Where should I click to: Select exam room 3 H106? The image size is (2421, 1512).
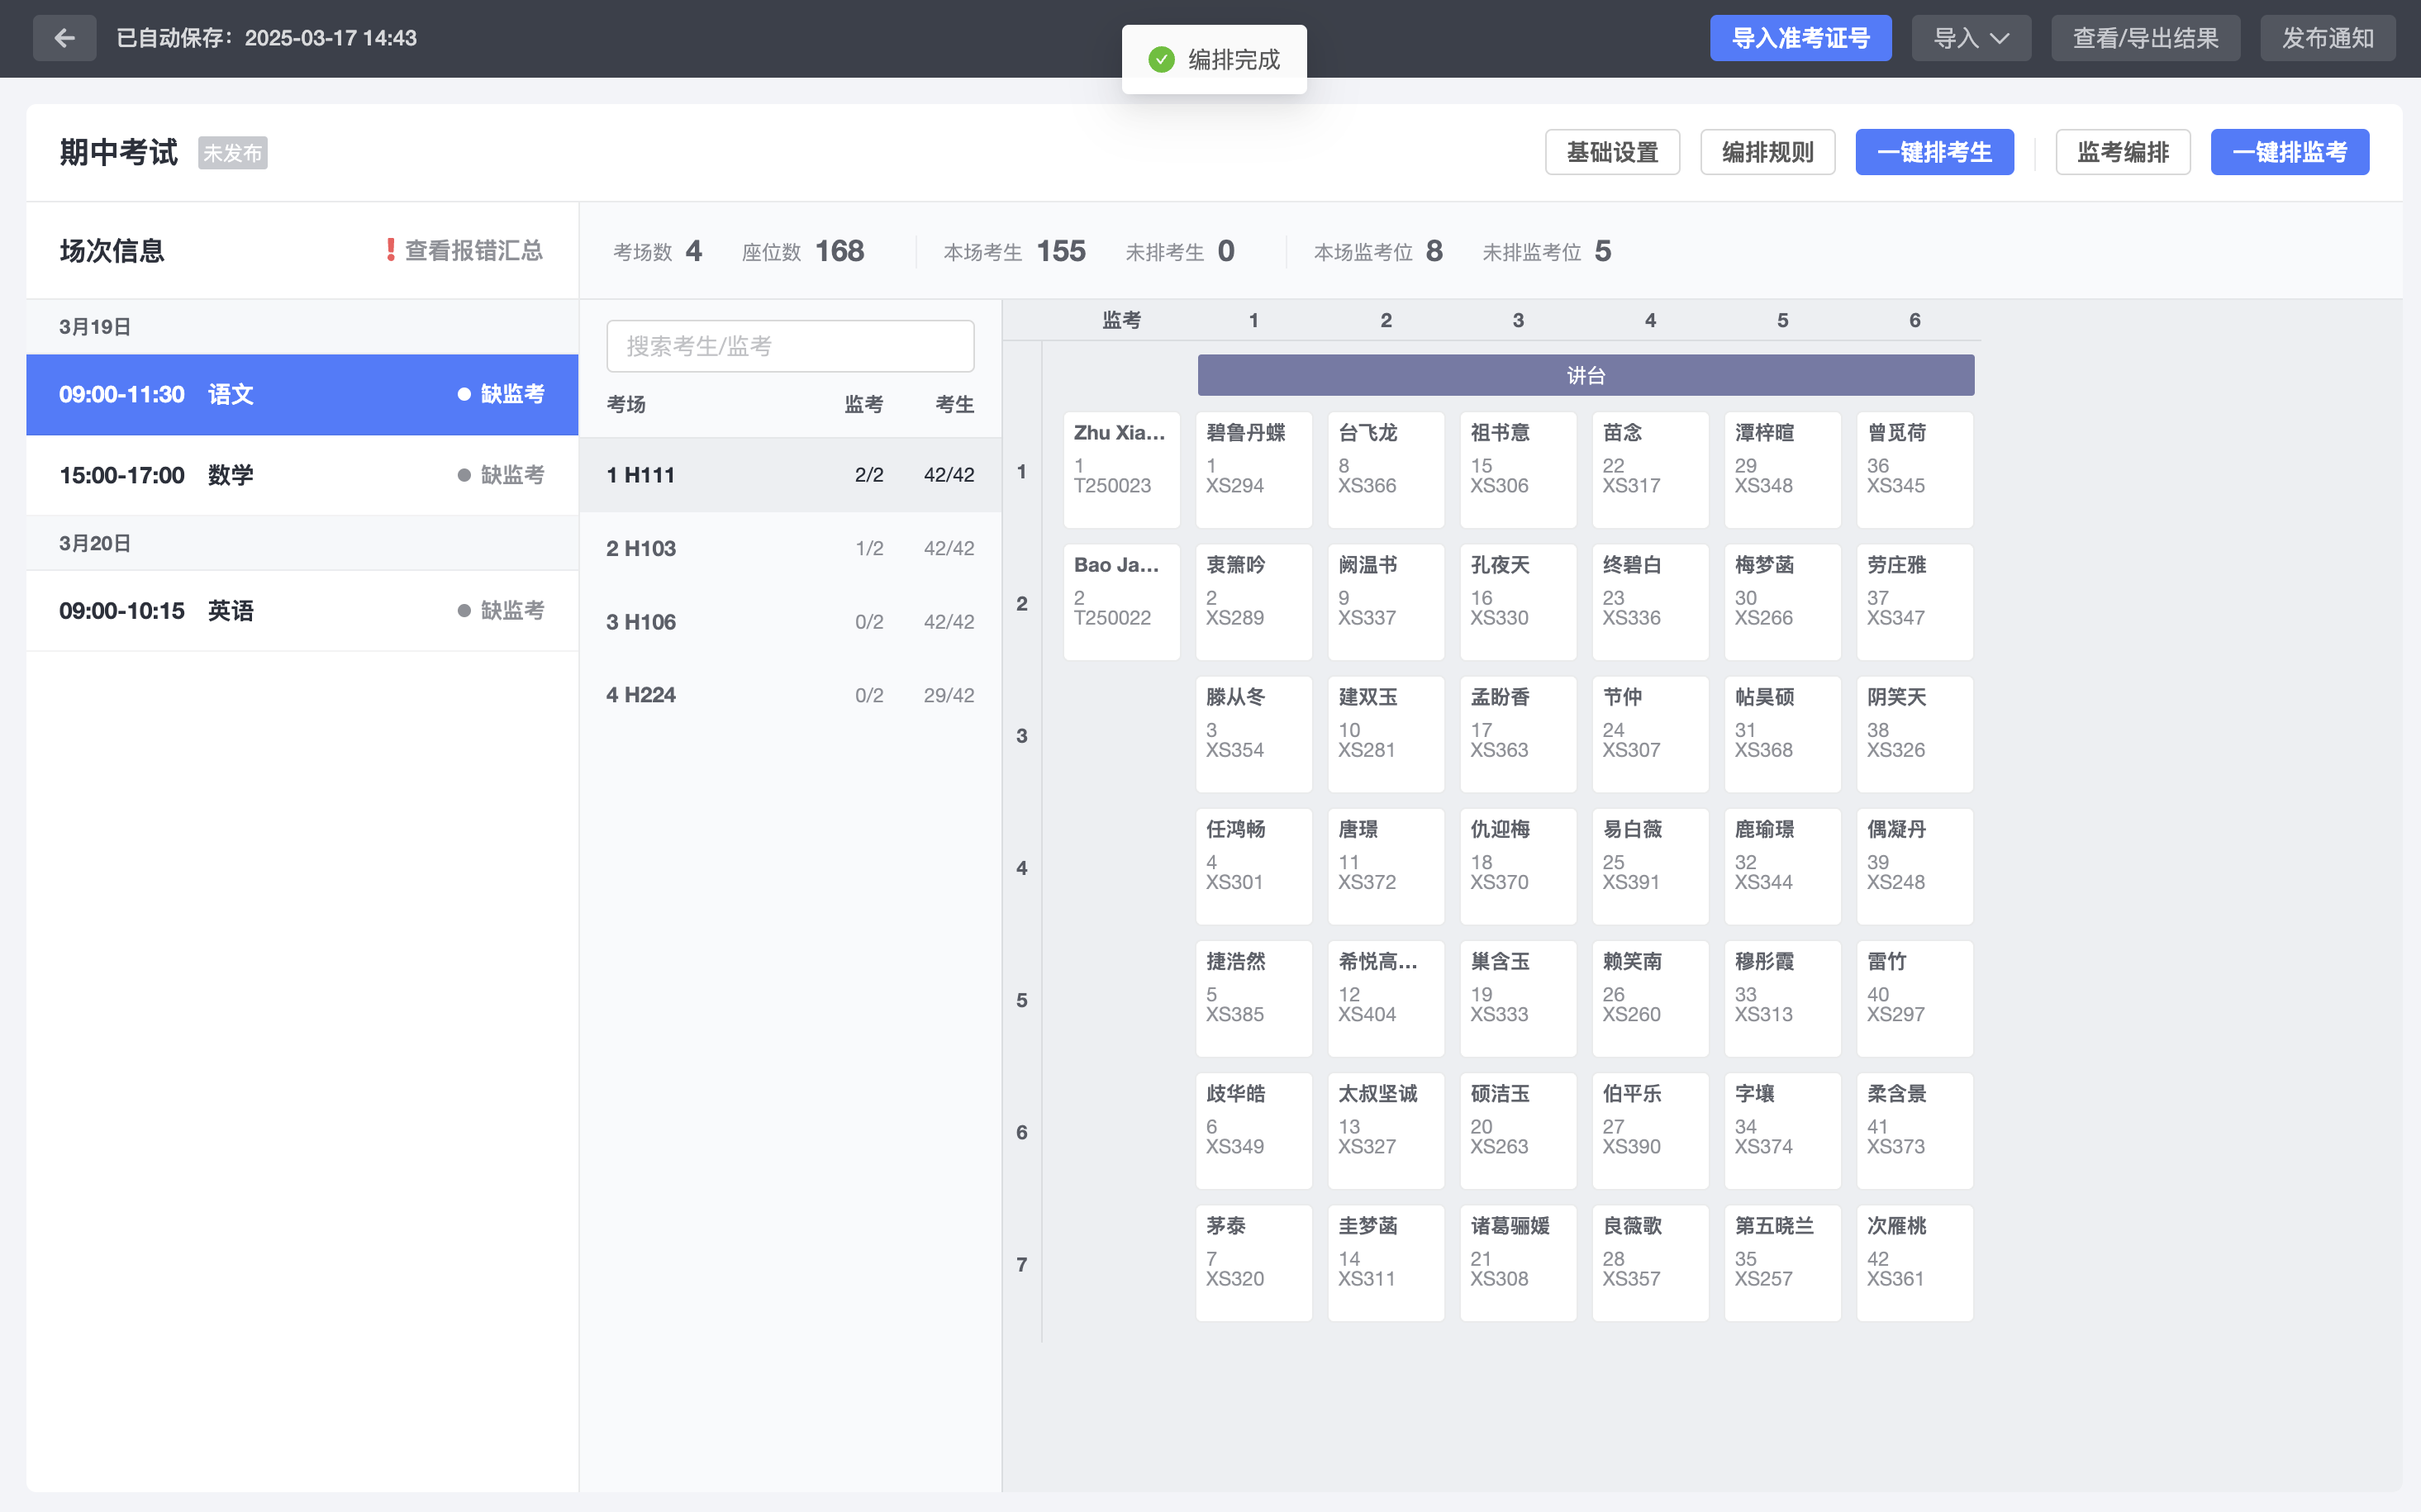pyautogui.click(x=790, y=622)
